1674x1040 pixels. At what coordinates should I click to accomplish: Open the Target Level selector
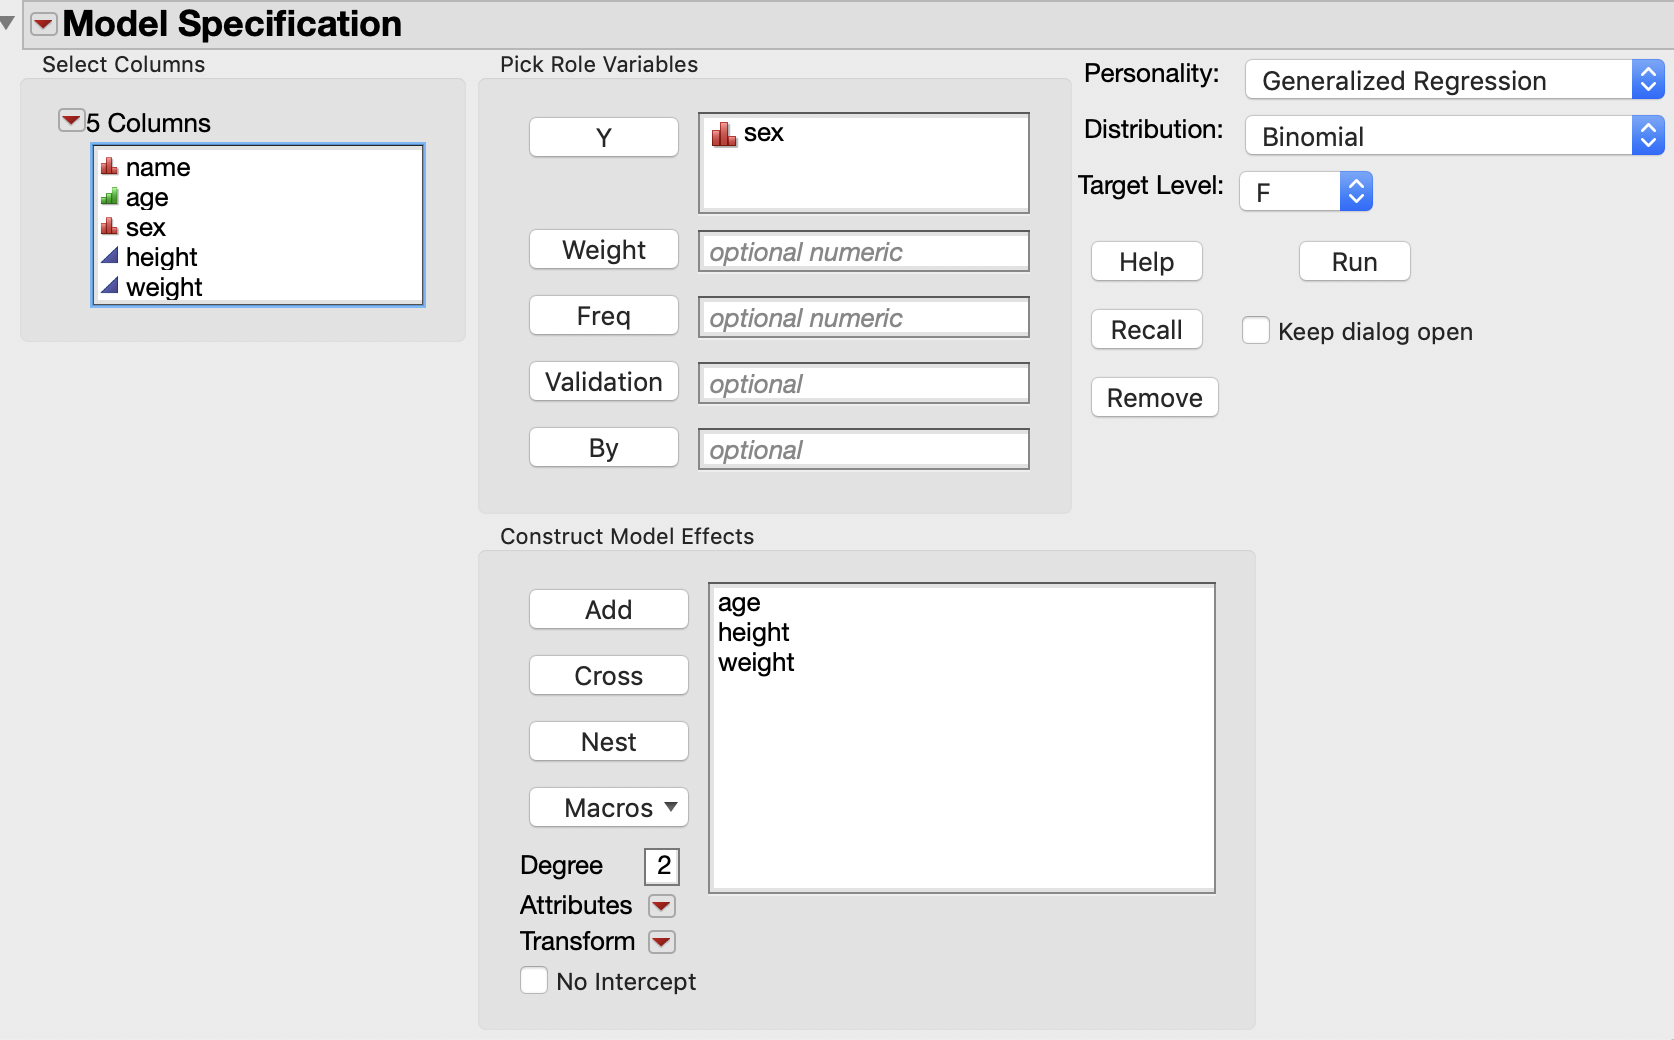(x=1357, y=191)
